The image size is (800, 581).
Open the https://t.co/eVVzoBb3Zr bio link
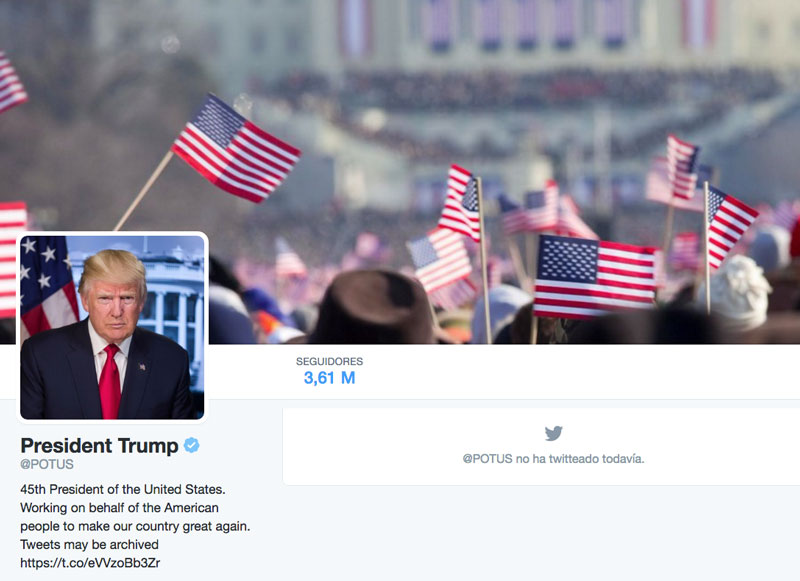[x=90, y=563]
